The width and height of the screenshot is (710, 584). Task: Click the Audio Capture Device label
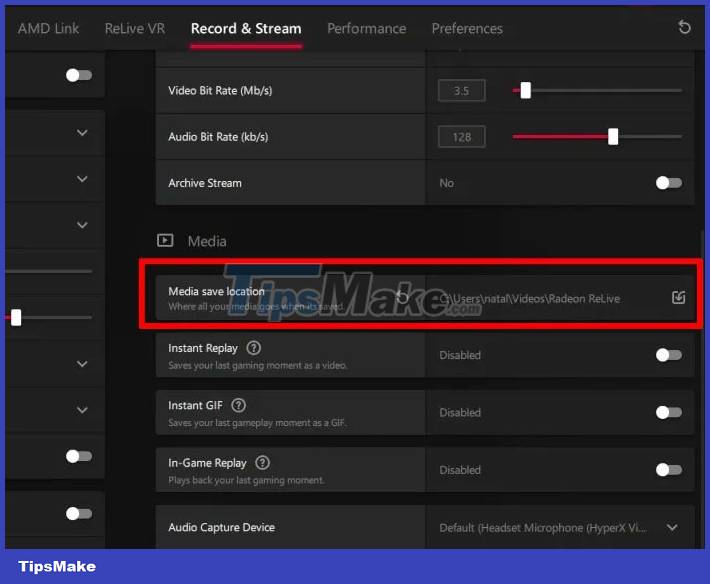[x=221, y=527]
